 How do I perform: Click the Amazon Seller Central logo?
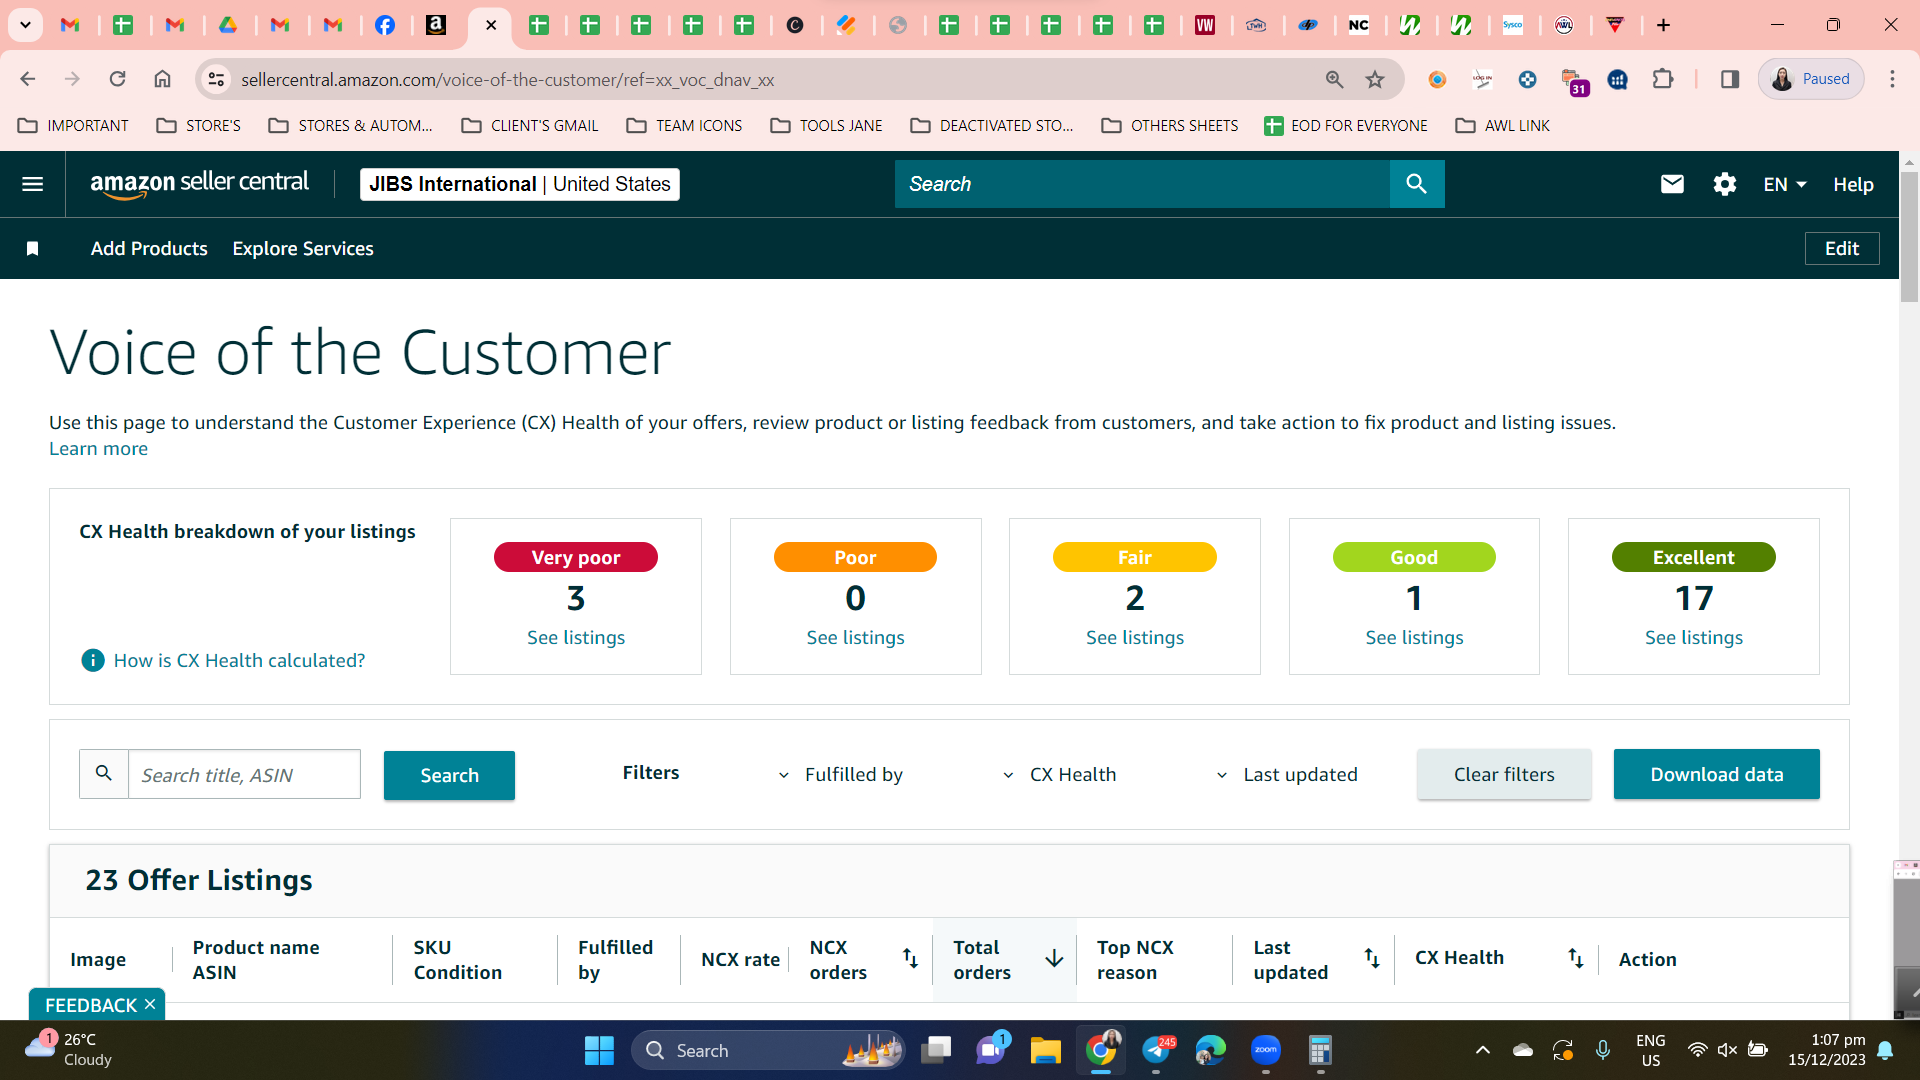pos(199,184)
